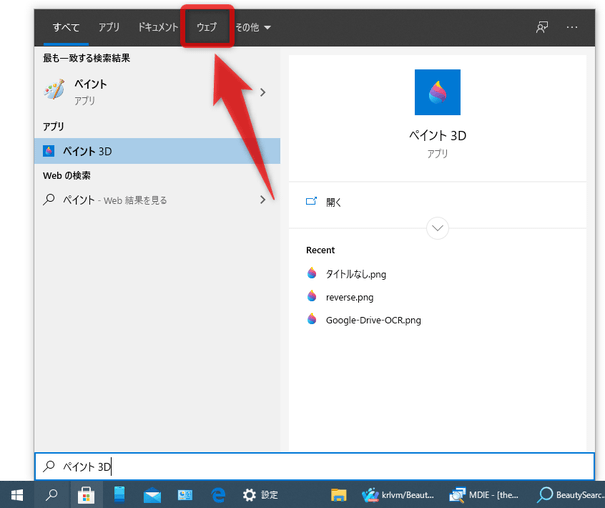Open recent file タイトルなし.png
This screenshot has width=605, height=508.
tap(355, 274)
